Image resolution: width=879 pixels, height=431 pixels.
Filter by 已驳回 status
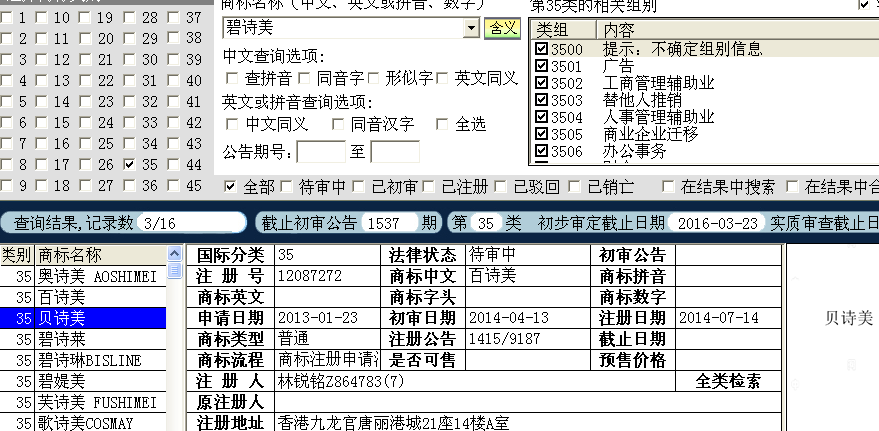click(501, 187)
